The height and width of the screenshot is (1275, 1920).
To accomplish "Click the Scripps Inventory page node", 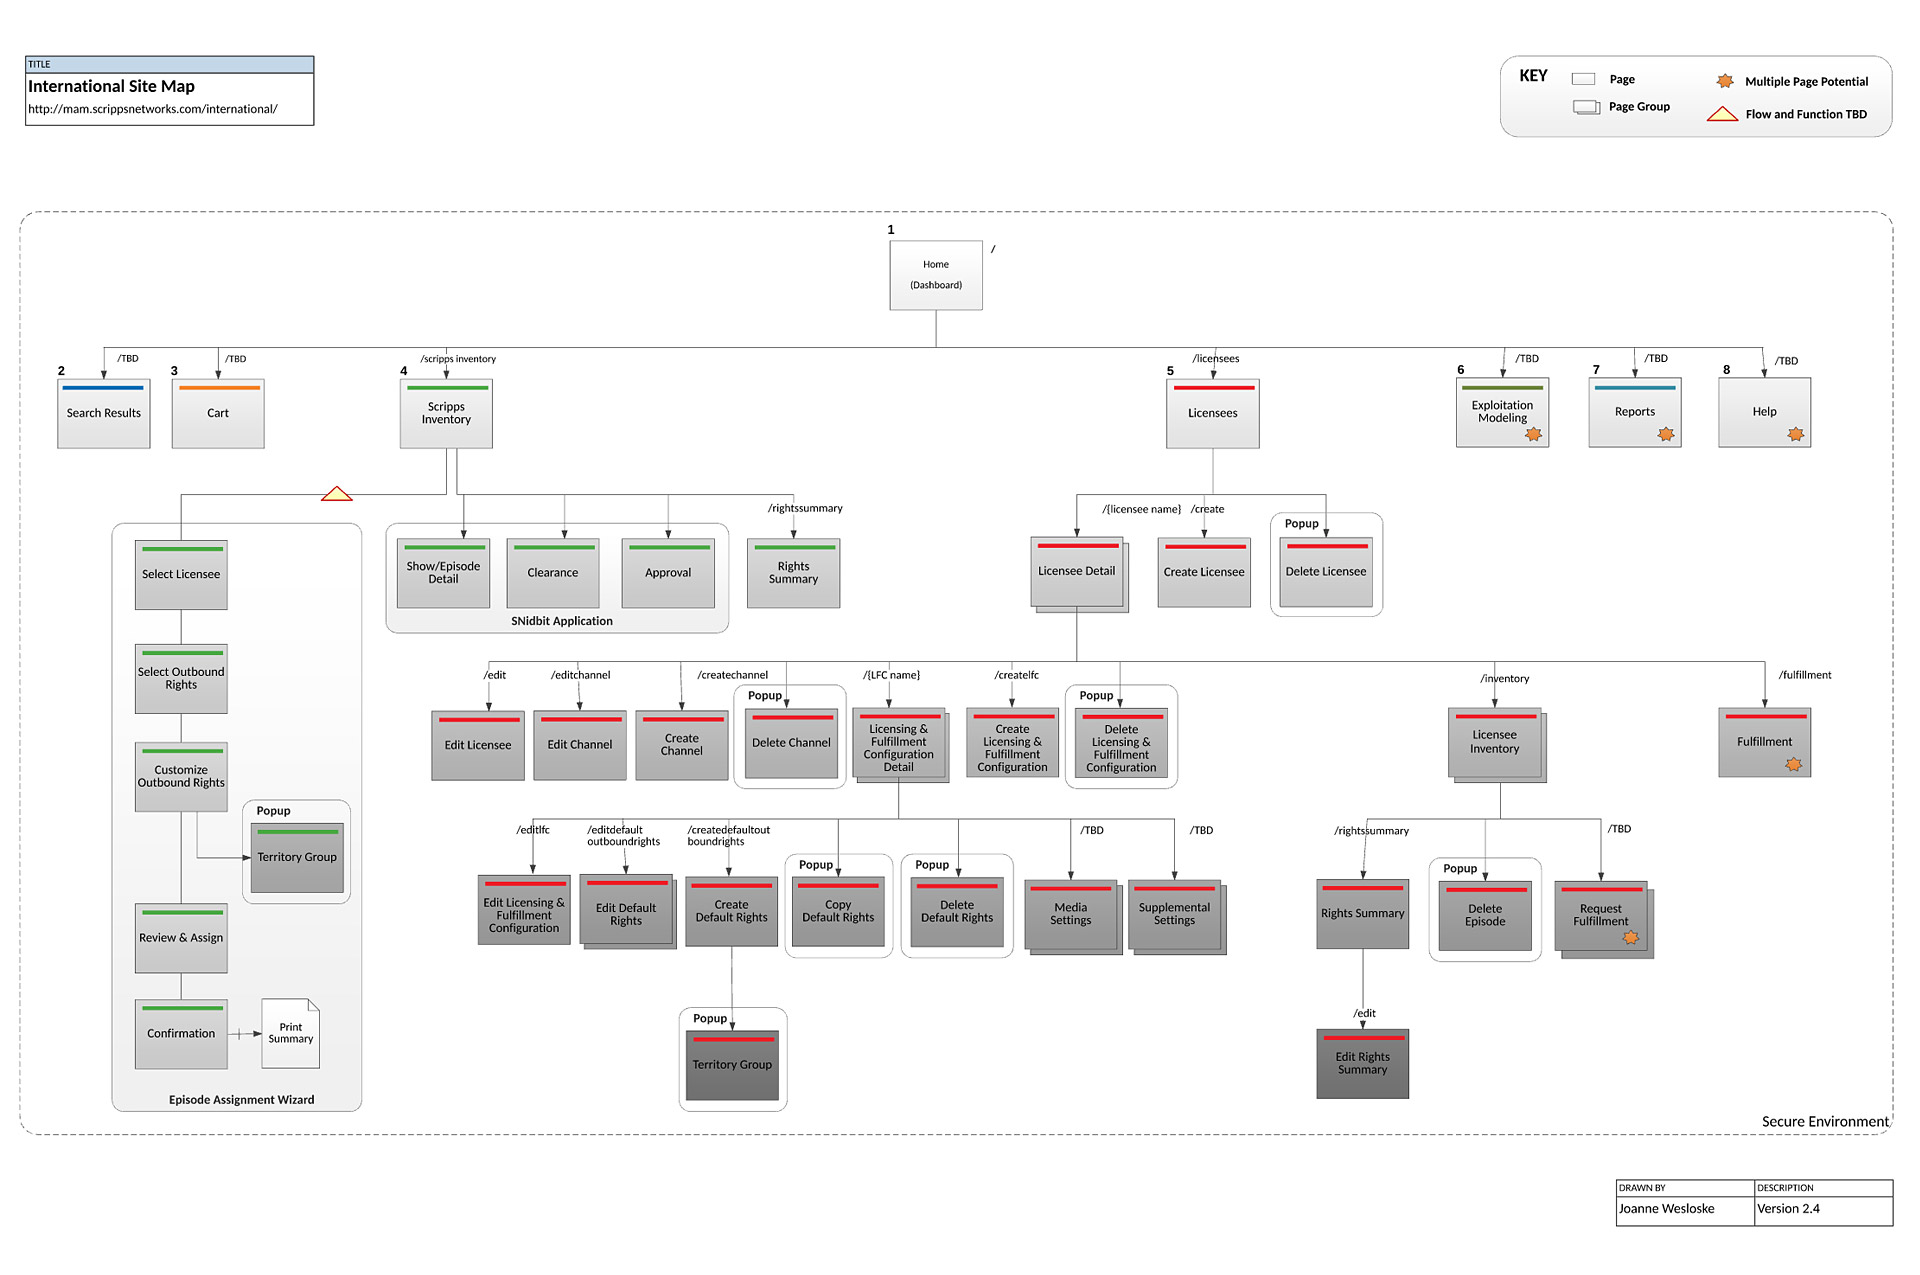I will (x=446, y=413).
